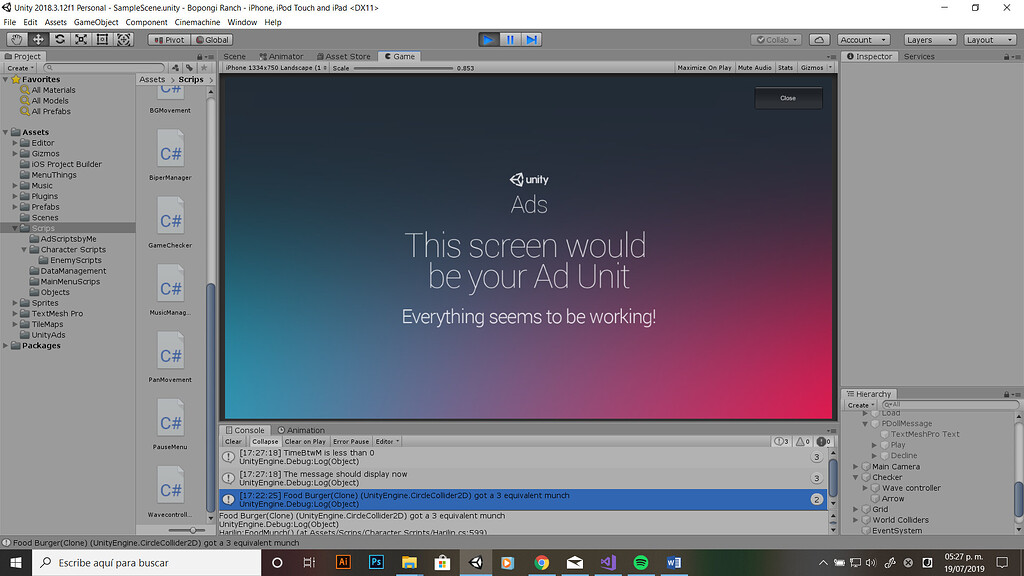Toggle Global coordinate space
This screenshot has height=576, width=1024.
(x=210, y=39)
